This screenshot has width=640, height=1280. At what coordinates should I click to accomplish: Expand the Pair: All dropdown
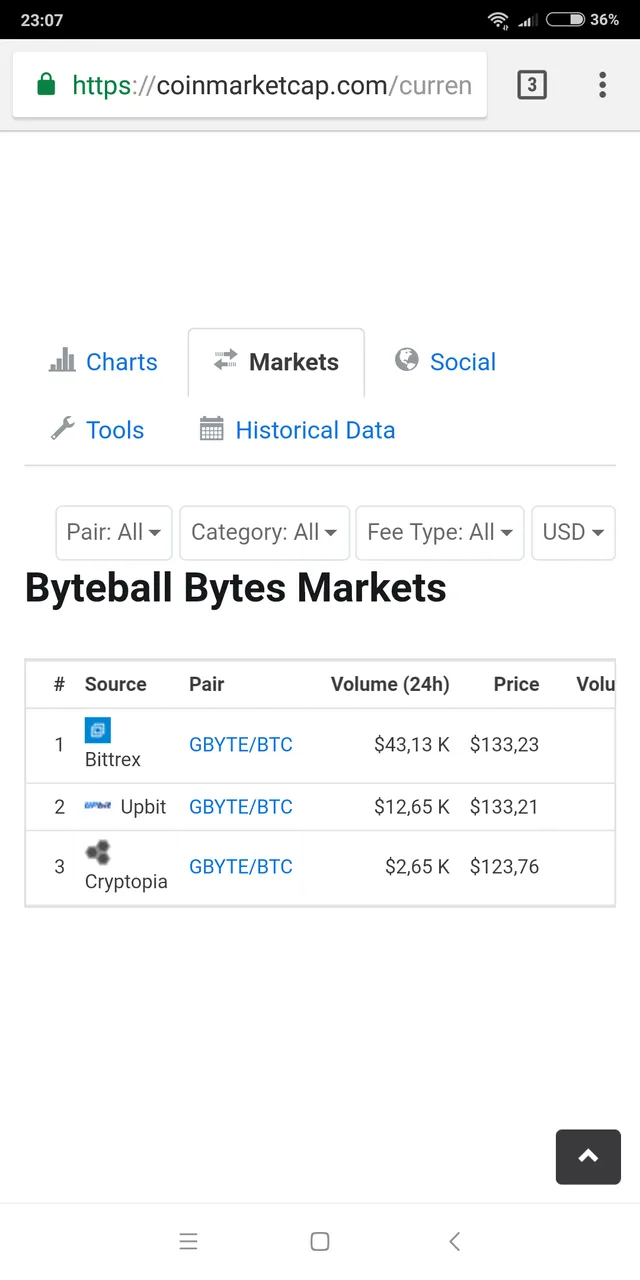pos(114,532)
